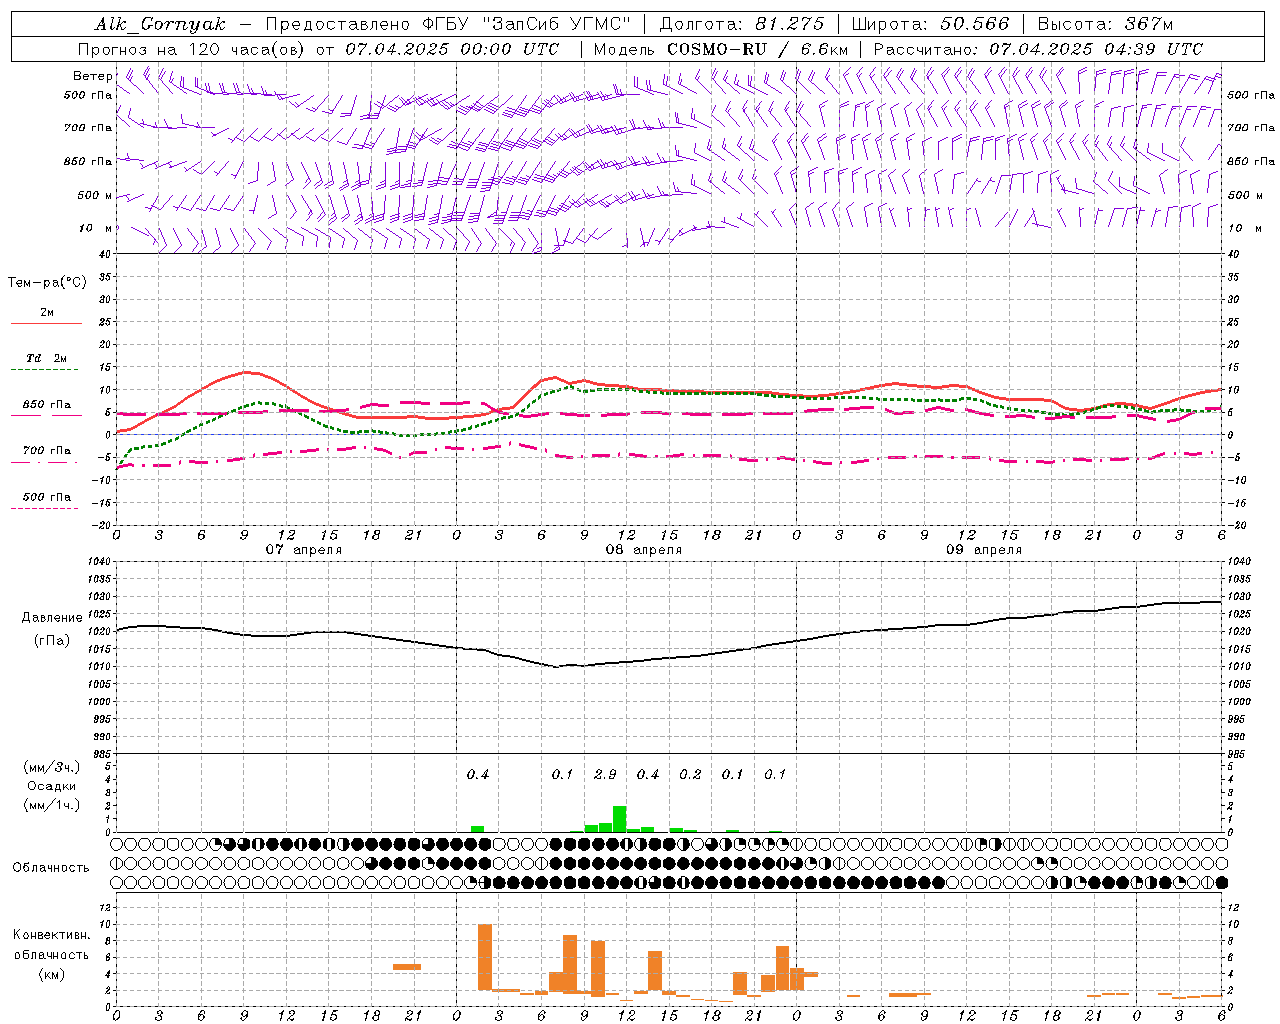Click the dashed line sample under Td 2м
Viewport: 1280px width, 1024px height.
coord(45,370)
